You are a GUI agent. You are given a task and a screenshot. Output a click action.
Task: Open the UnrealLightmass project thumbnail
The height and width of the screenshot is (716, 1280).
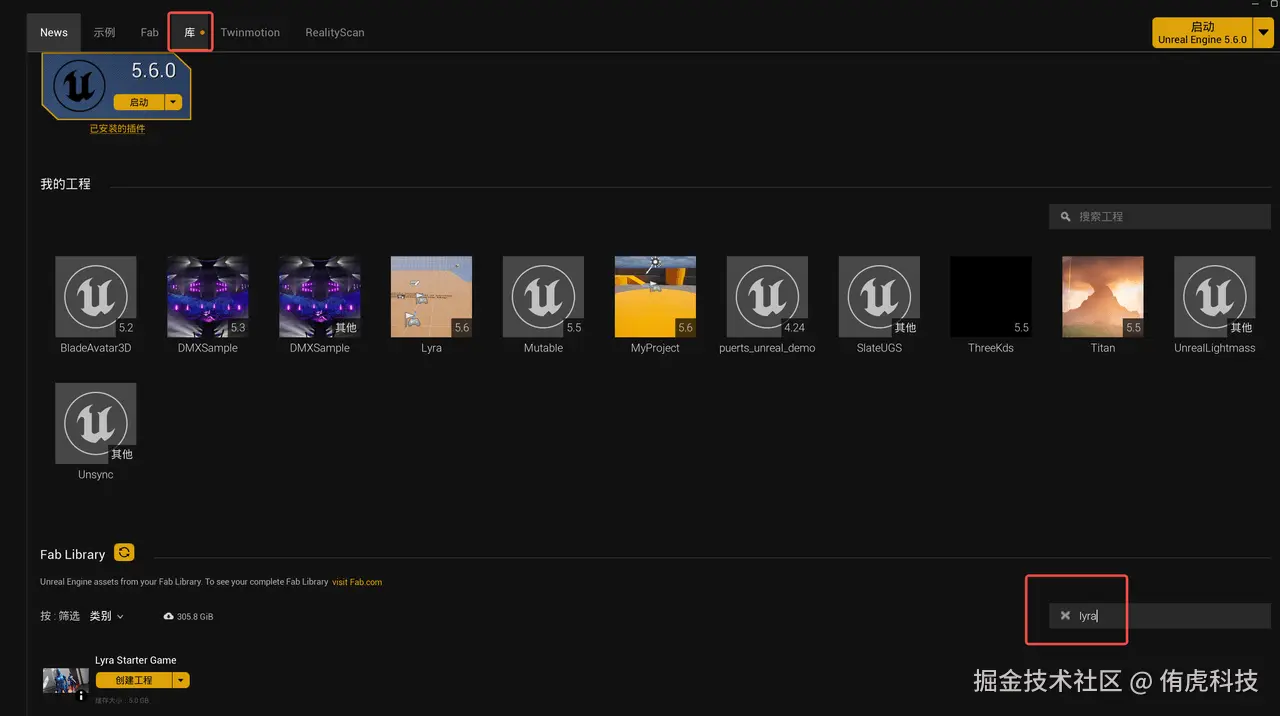click(x=1215, y=297)
